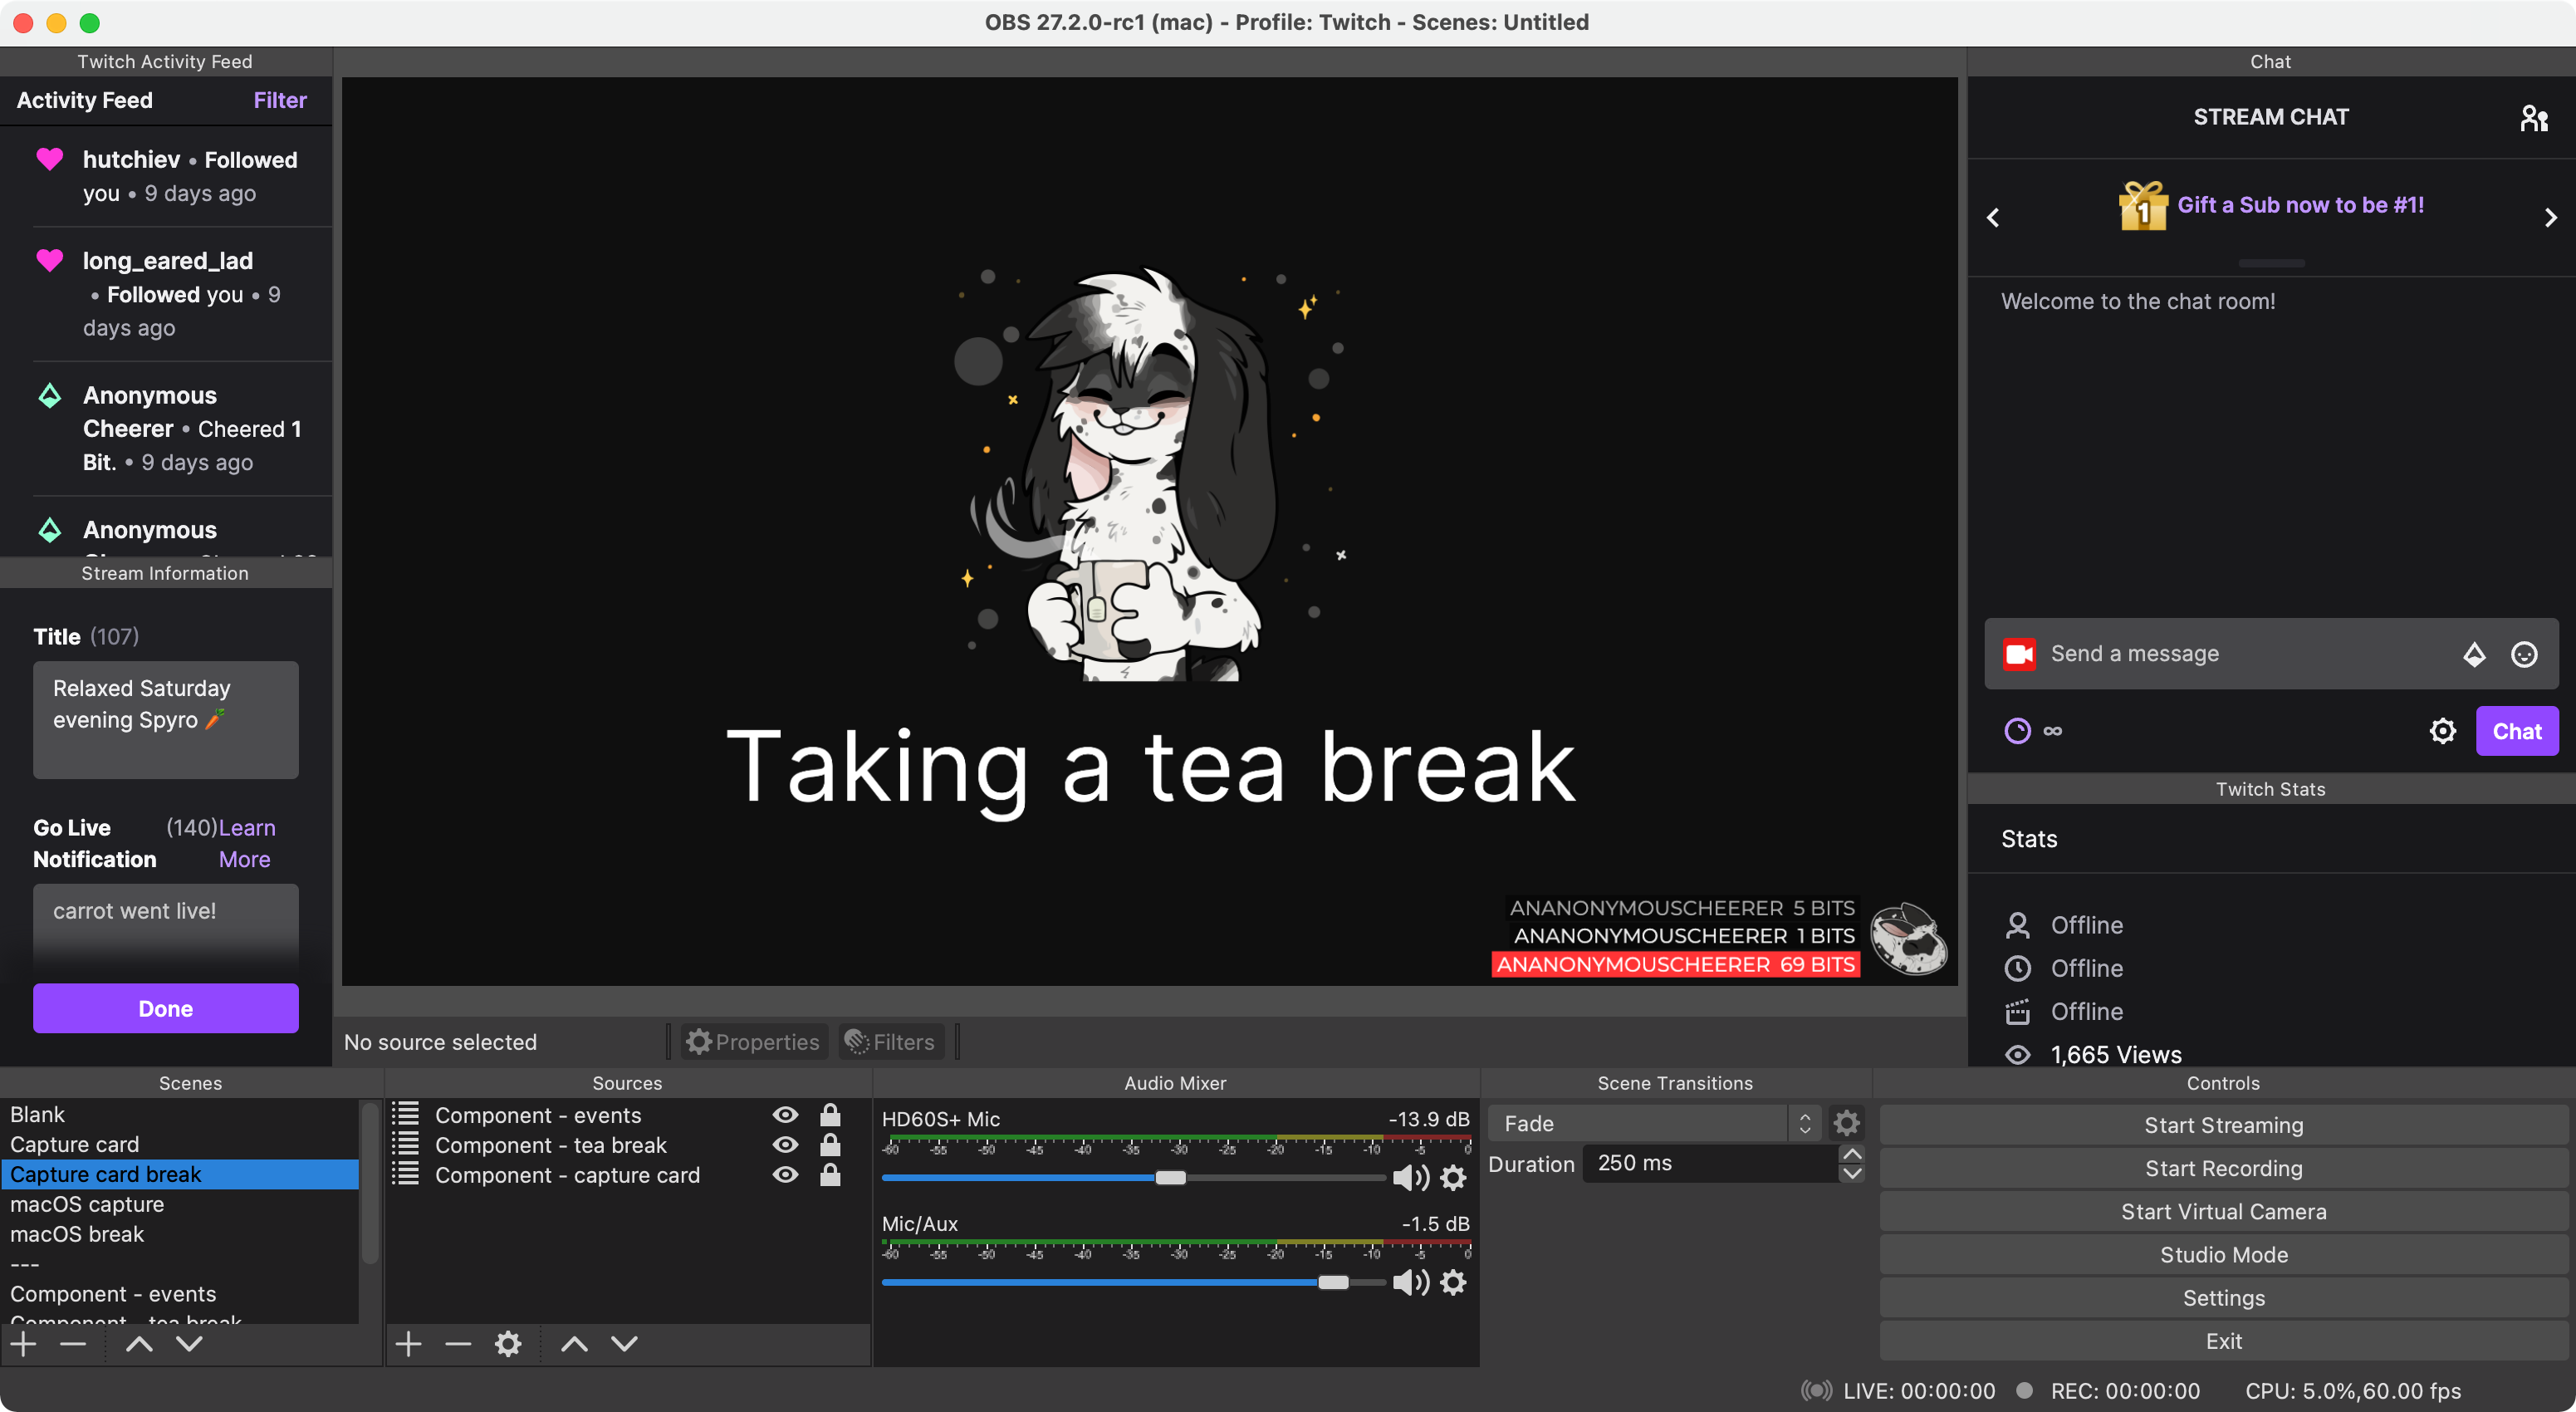Open the emote picker in chat
Viewport: 2576px width, 1412px height.
(x=2524, y=654)
